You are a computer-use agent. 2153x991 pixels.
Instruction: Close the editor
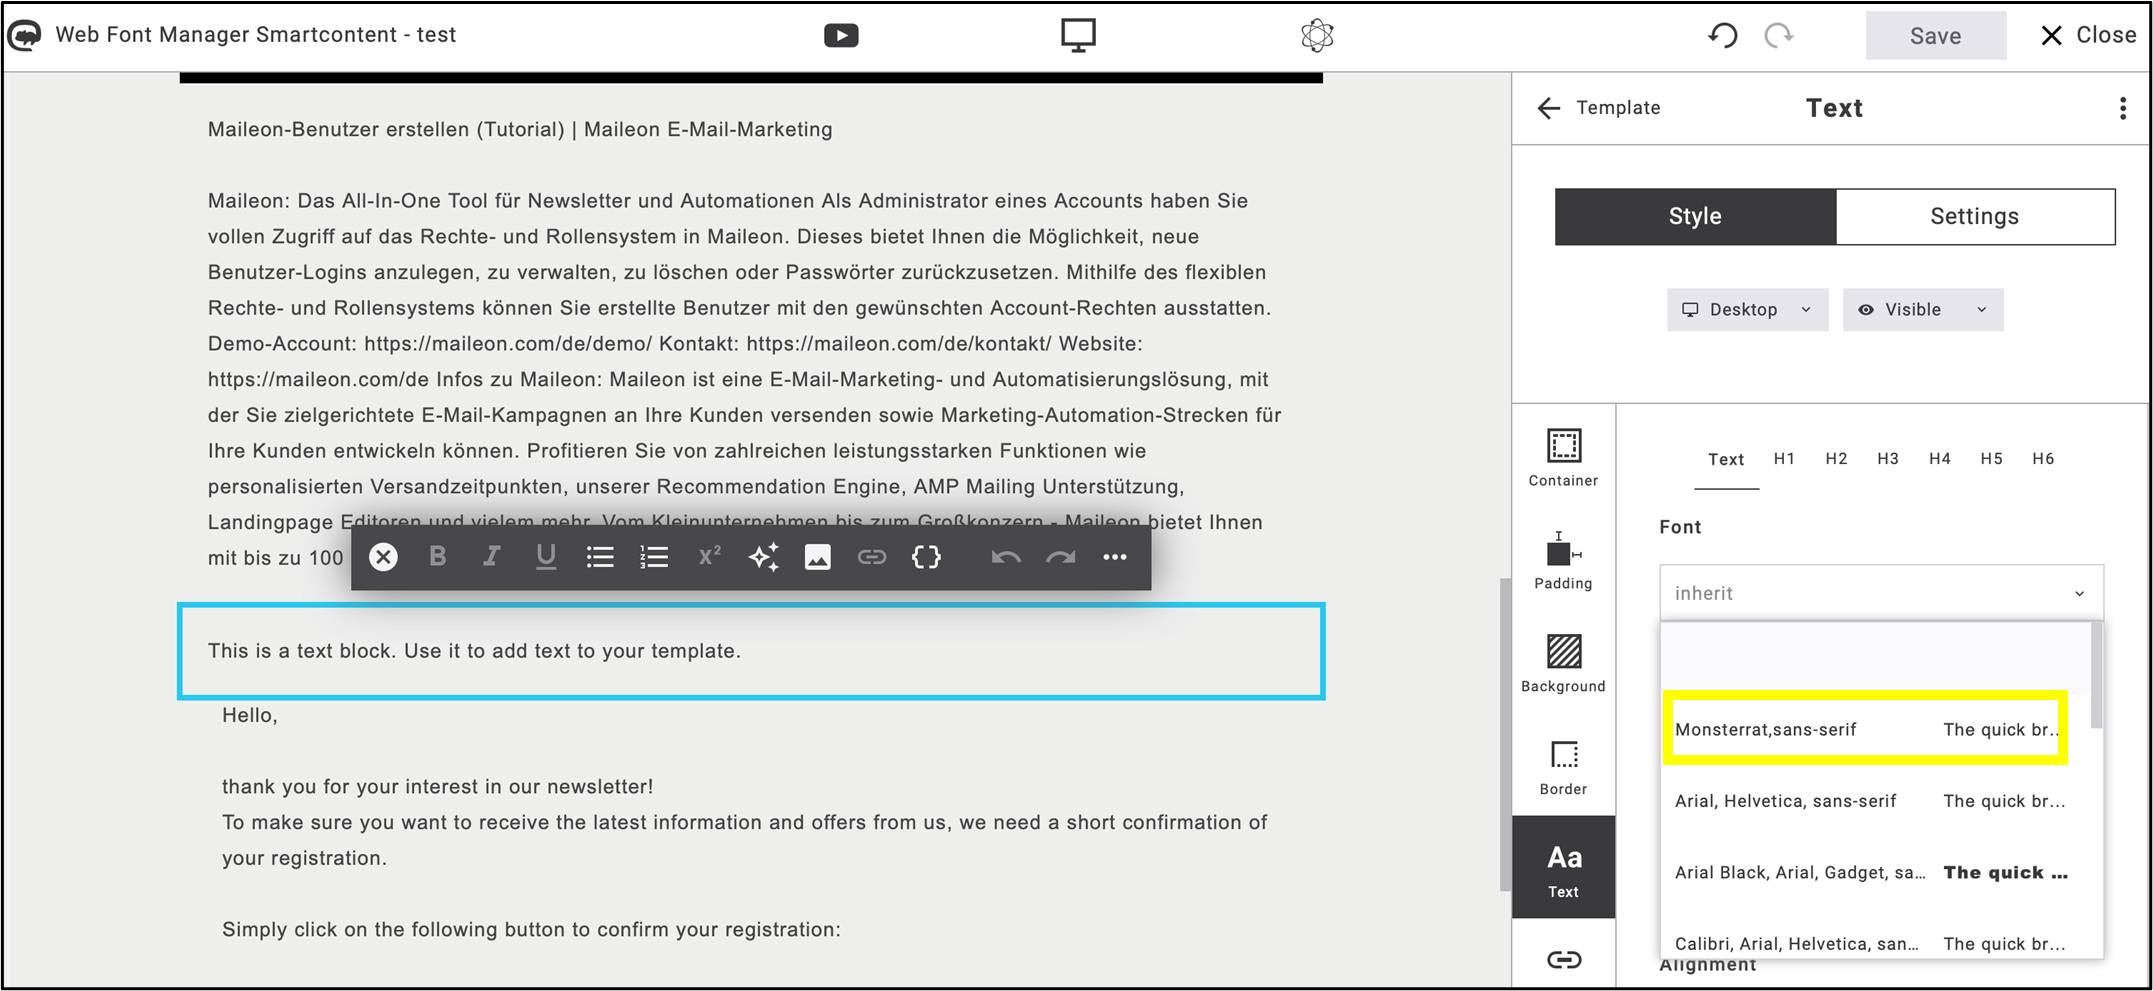click(2088, 35)
